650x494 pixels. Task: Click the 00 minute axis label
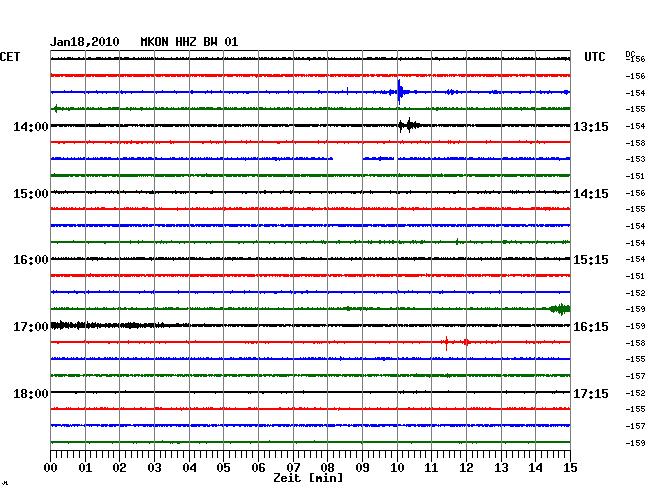[x=50, y=468]
